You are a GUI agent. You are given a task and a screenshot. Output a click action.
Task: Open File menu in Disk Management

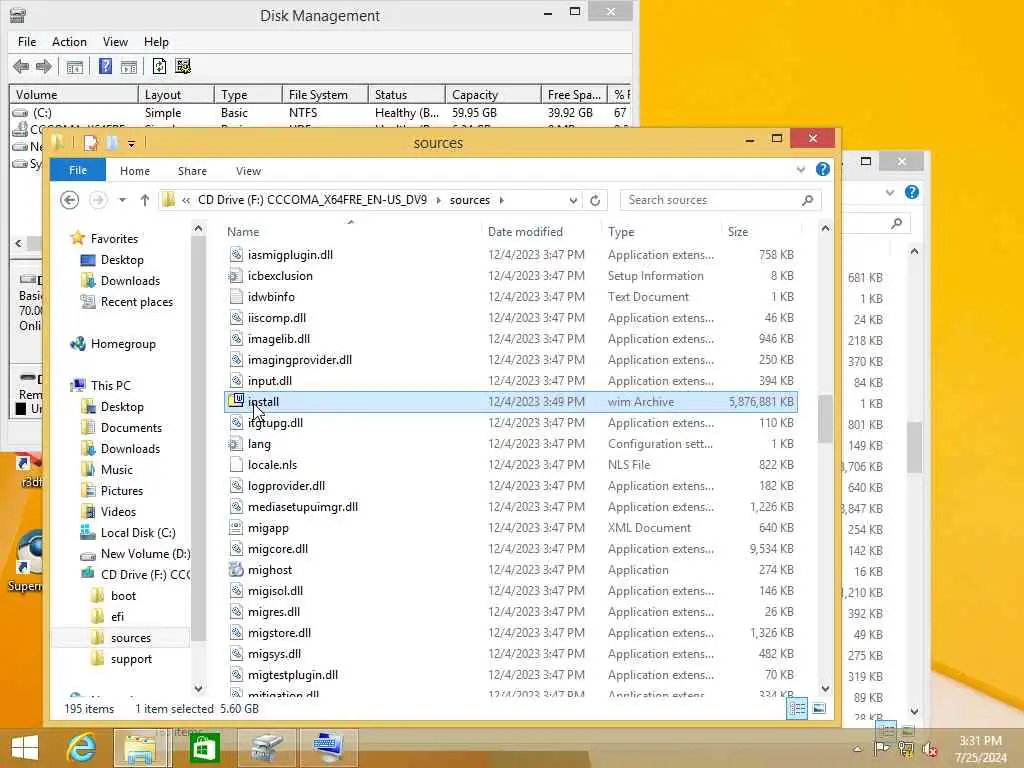click(x=27, y=42)
